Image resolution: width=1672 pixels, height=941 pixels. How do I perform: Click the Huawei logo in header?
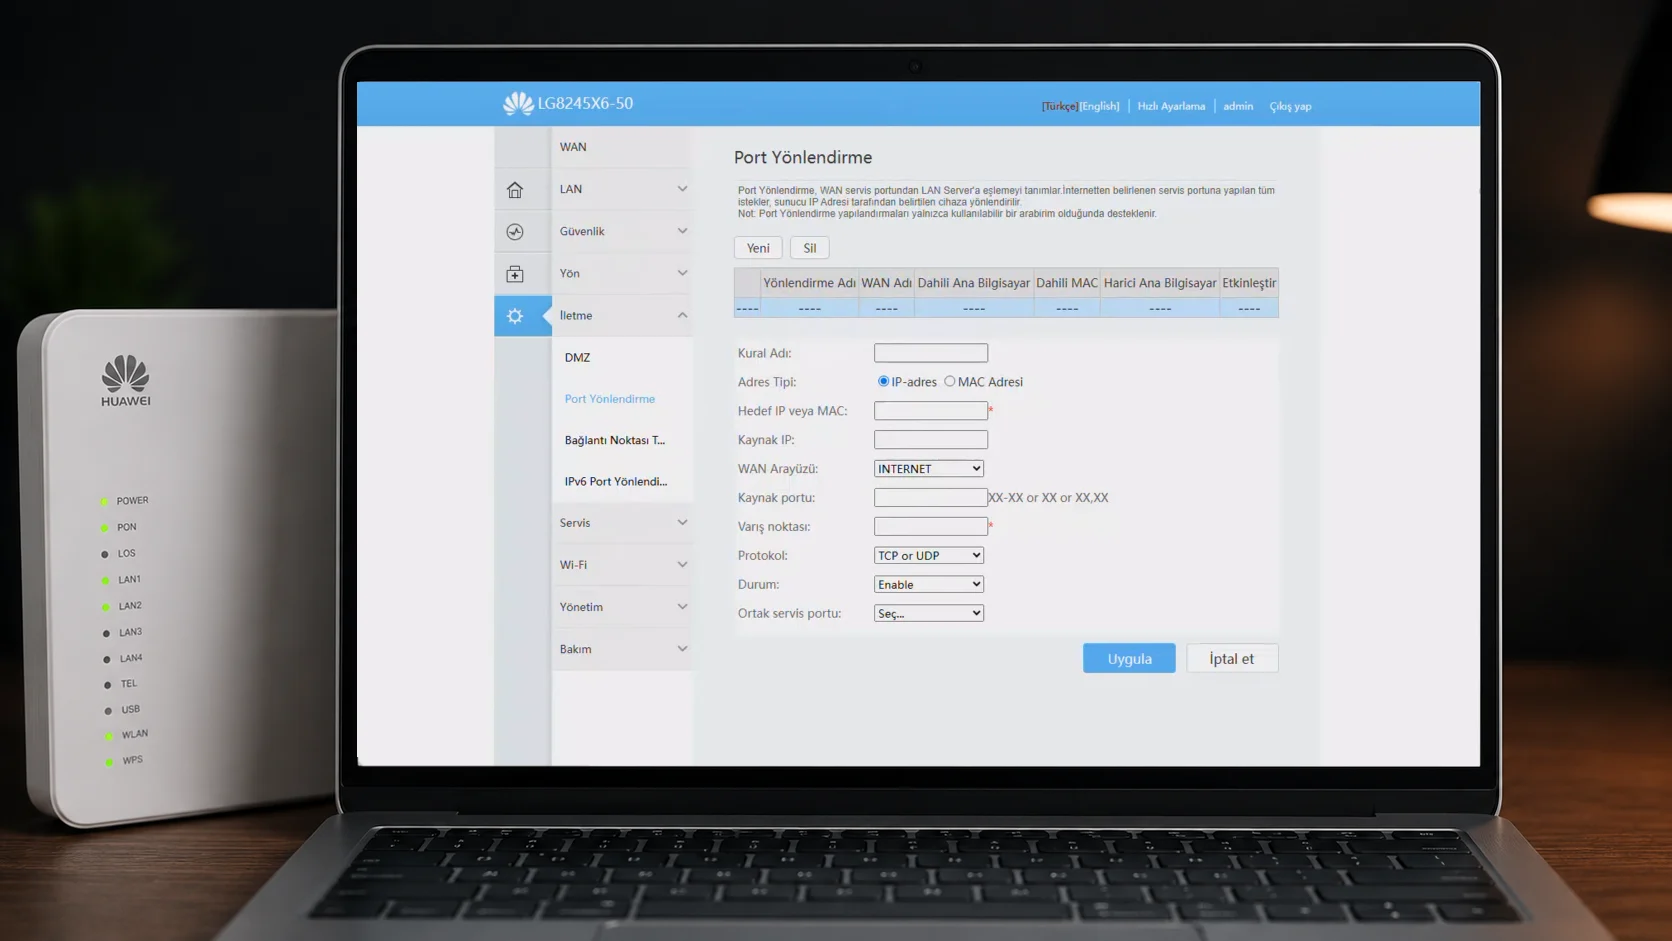pos(518,103)
